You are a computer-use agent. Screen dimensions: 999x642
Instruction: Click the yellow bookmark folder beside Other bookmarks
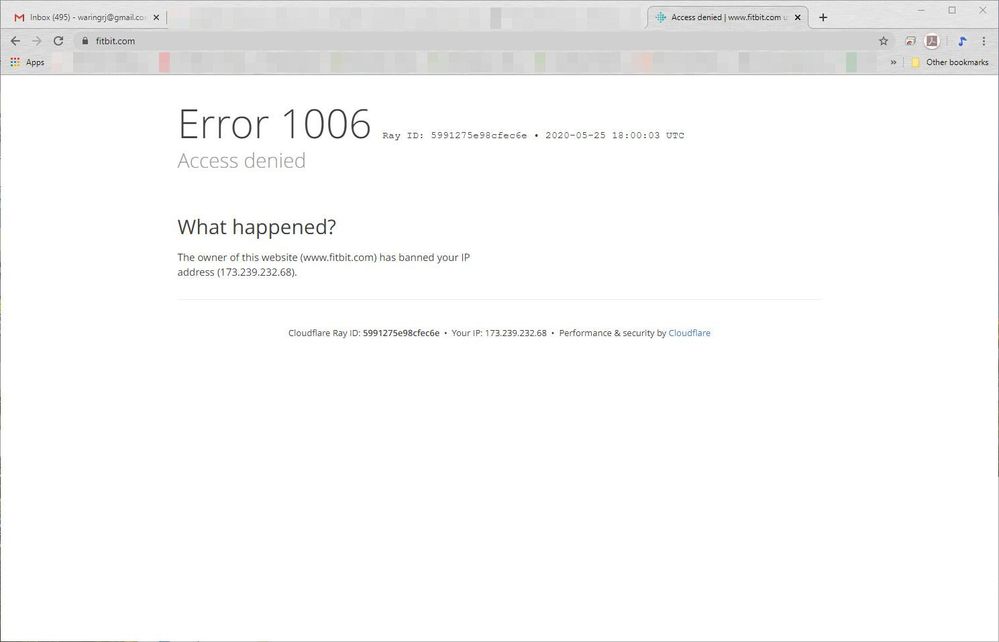pyautogui.click(x=915, y=62)
